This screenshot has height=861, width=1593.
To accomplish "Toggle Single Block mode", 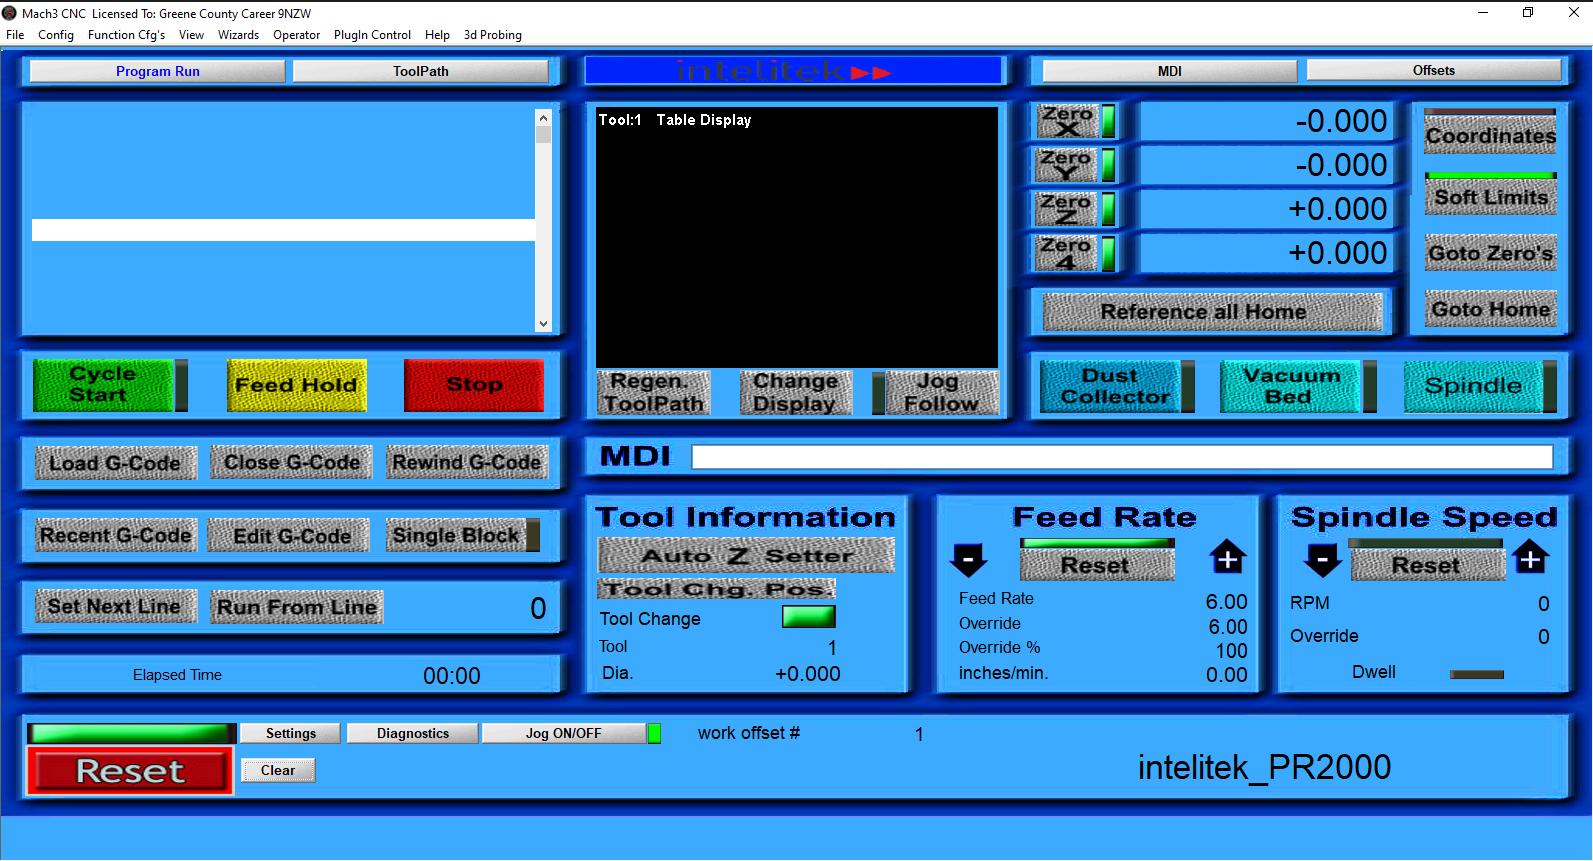I will [456, 536].
